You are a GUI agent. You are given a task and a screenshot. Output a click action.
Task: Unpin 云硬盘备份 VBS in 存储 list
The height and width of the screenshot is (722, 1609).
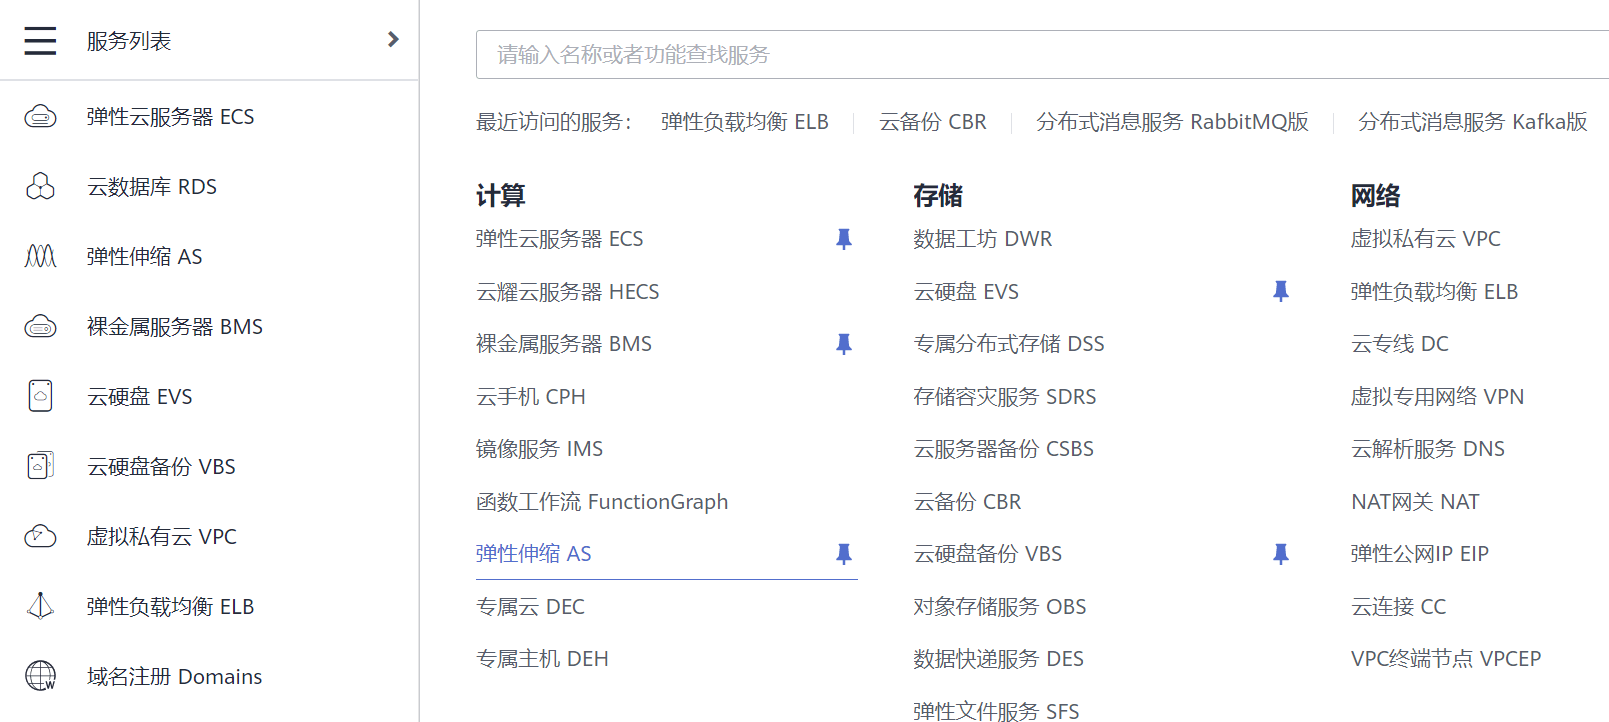1281,554
